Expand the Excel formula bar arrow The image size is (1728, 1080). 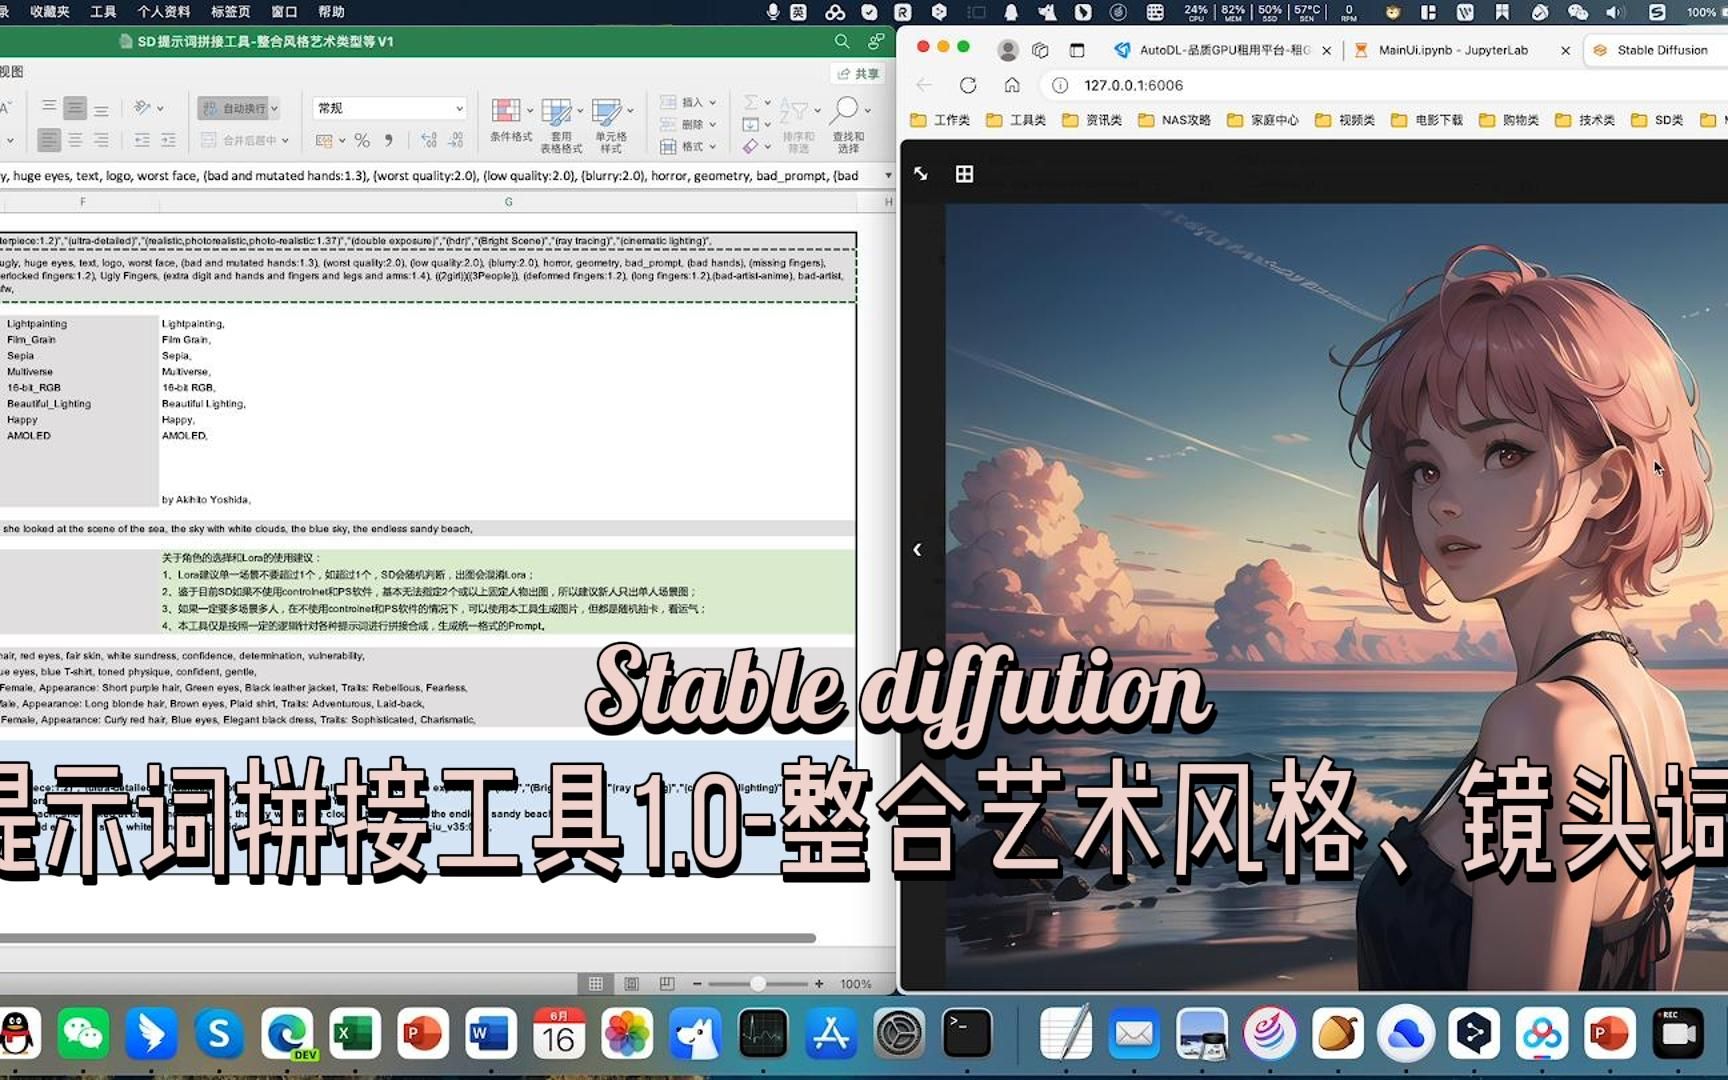[x=887, y=176]
